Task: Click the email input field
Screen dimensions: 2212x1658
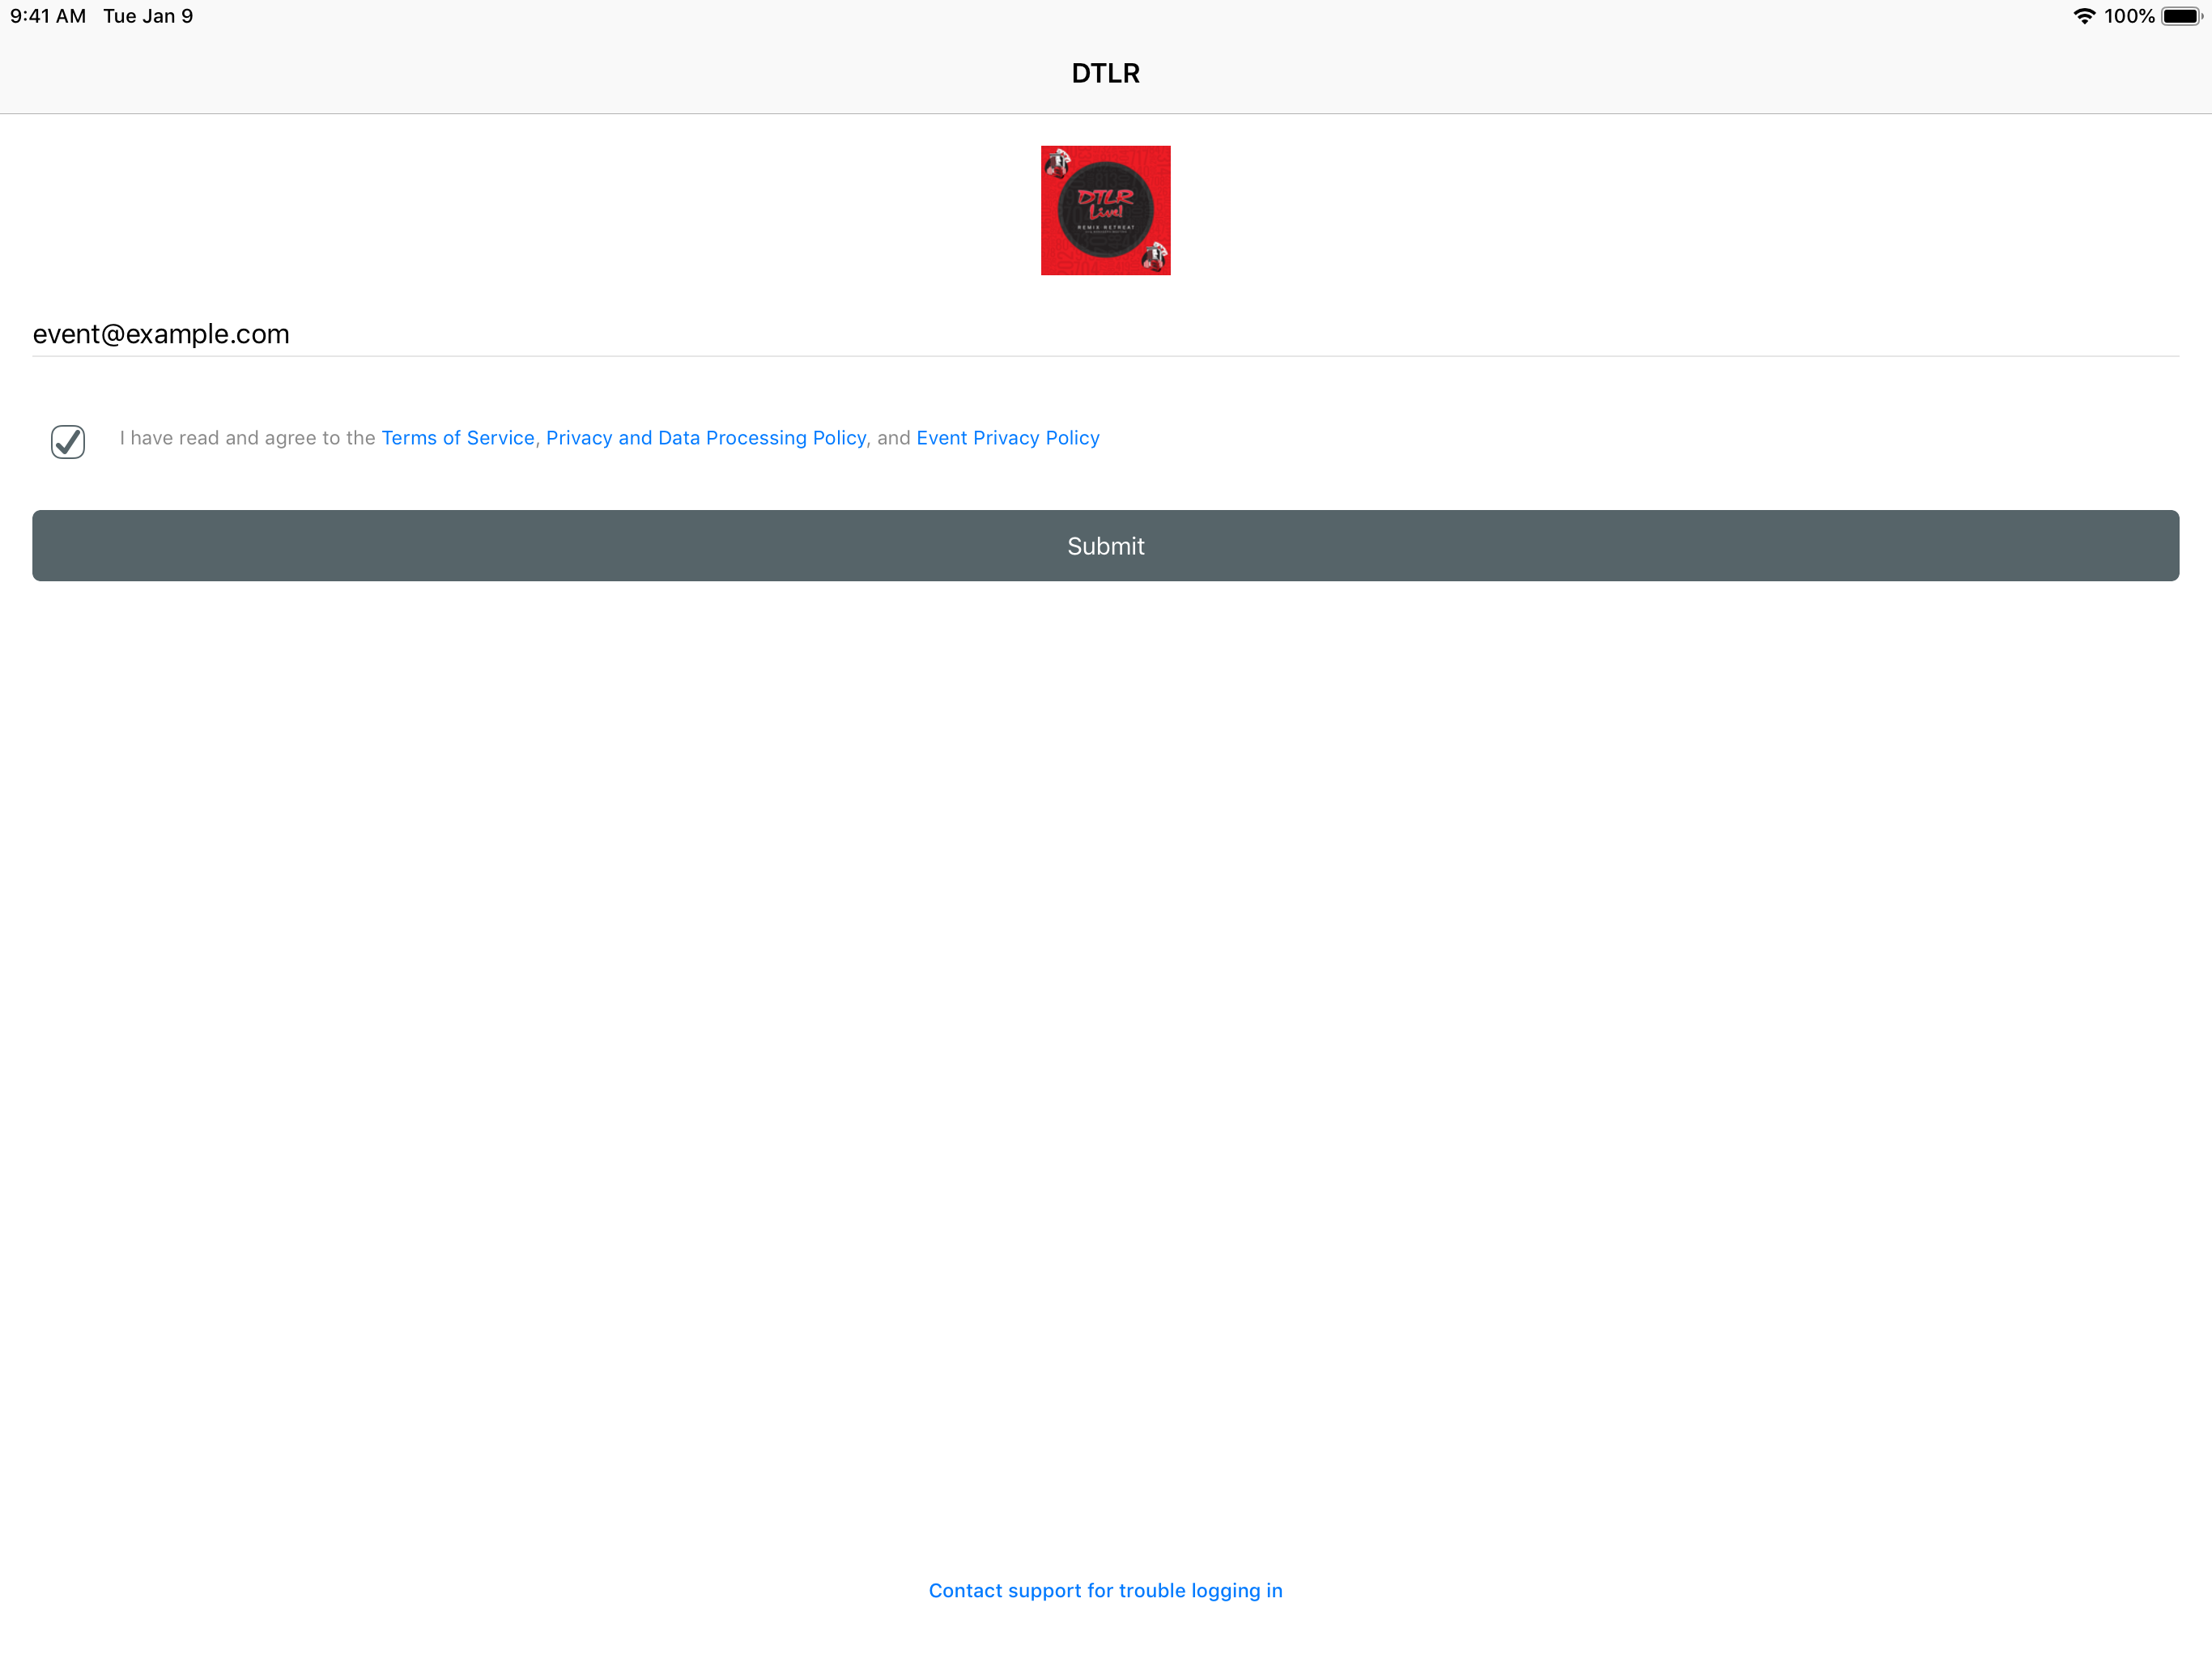Action: 1105,334
